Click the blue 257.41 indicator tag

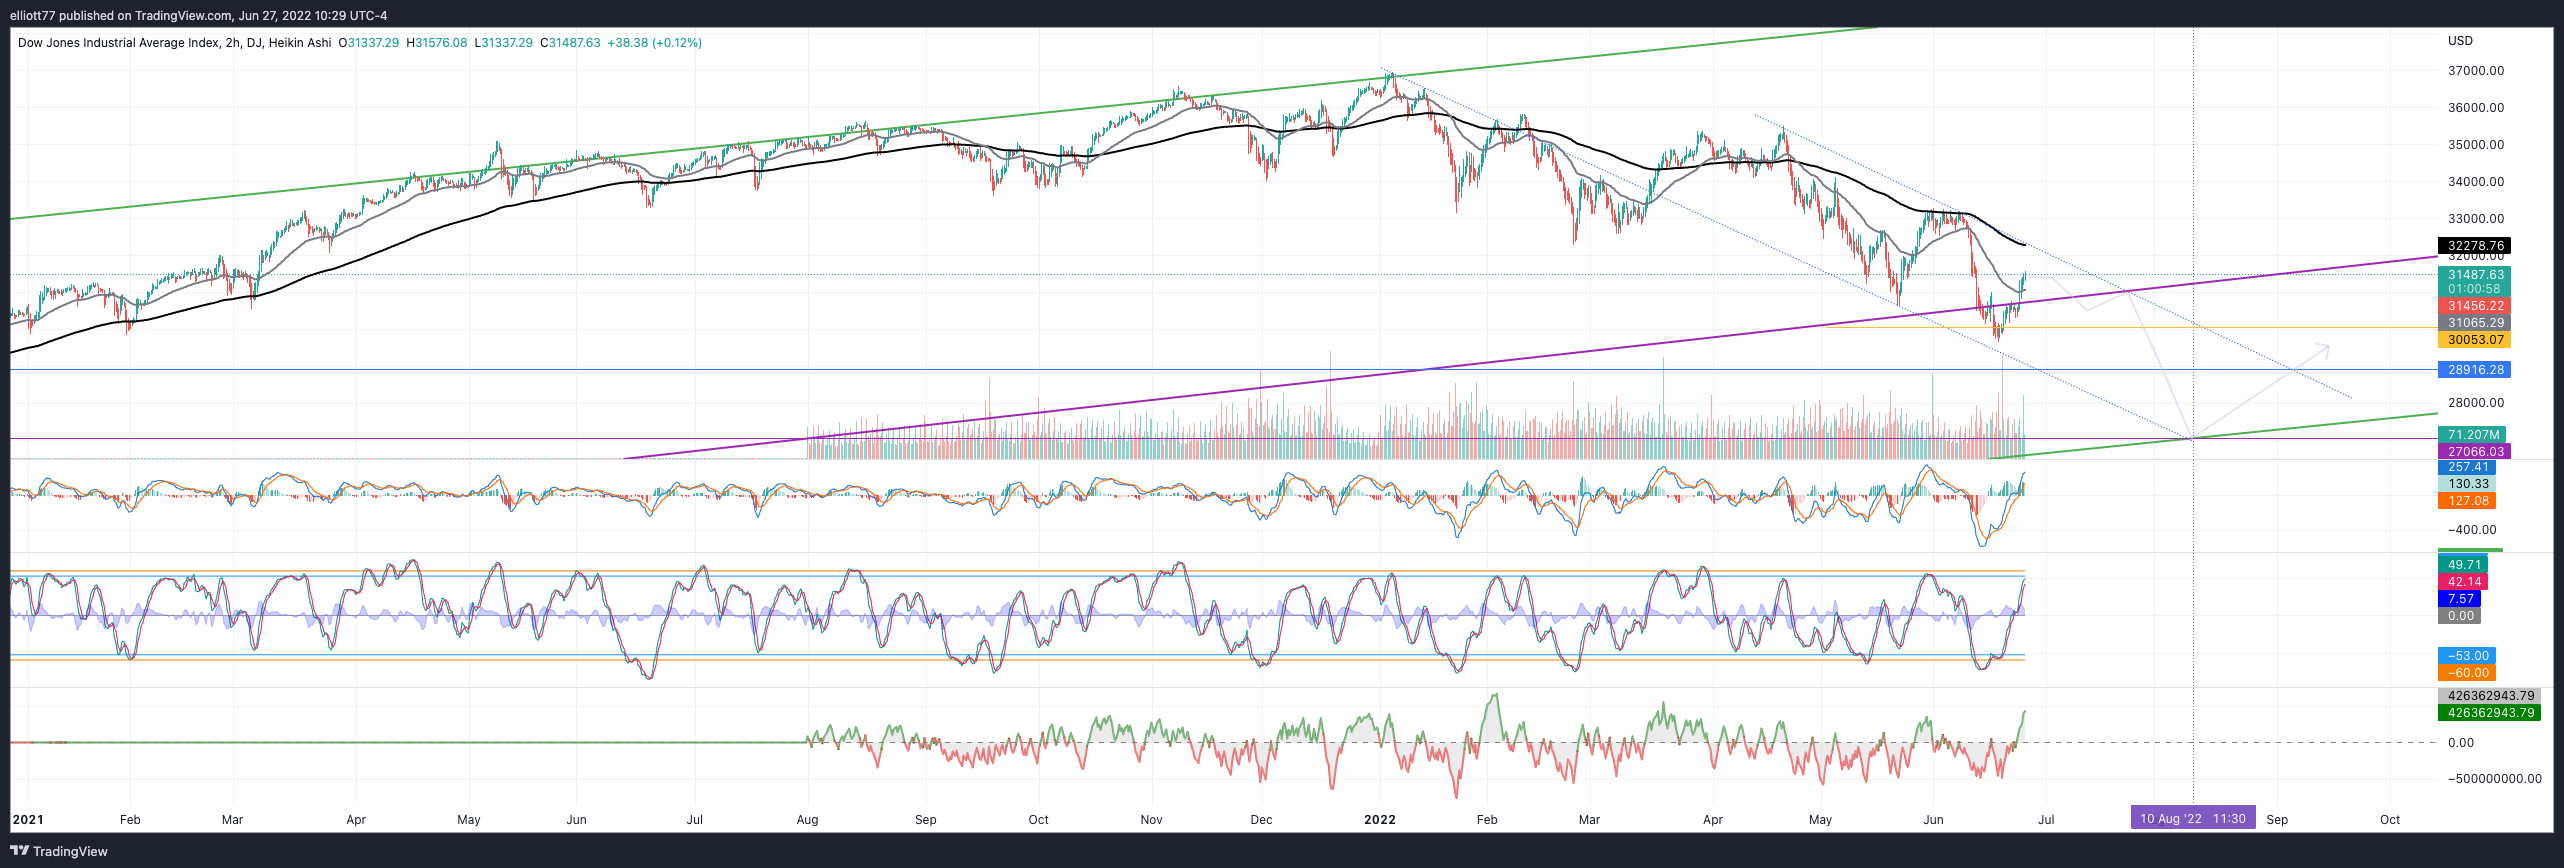[2467, 467]
